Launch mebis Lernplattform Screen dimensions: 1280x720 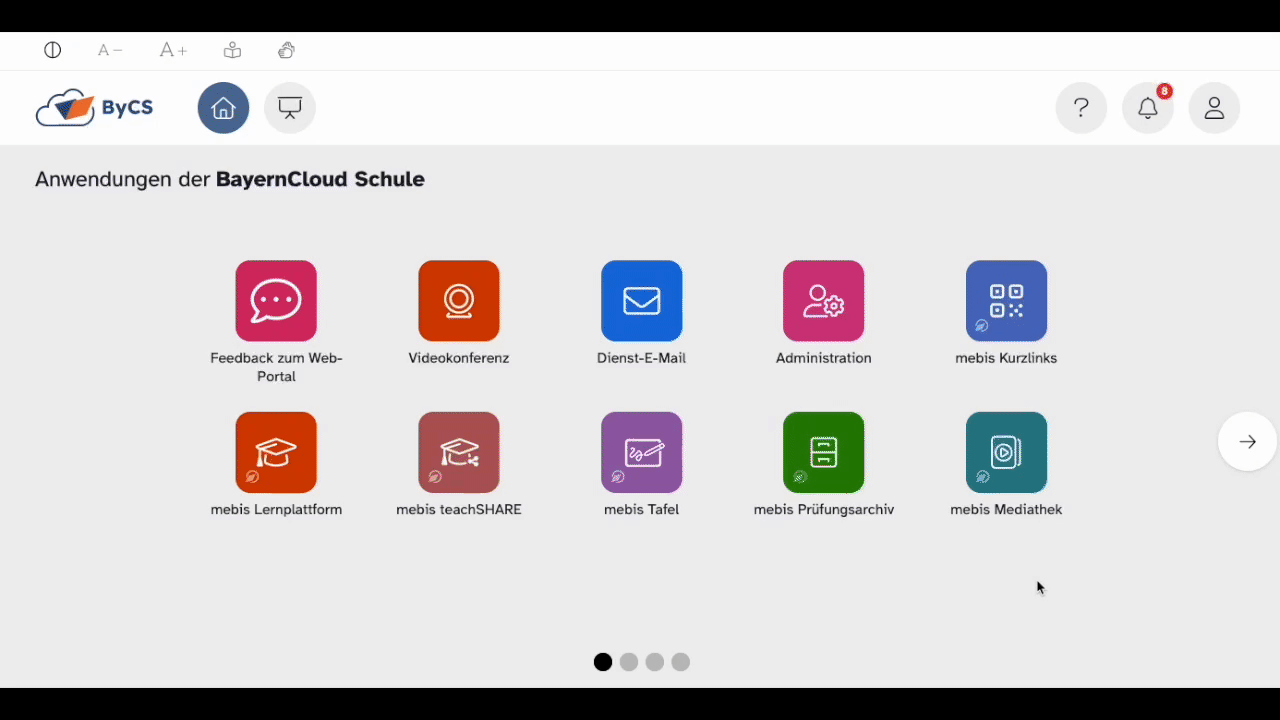point(276,453)
